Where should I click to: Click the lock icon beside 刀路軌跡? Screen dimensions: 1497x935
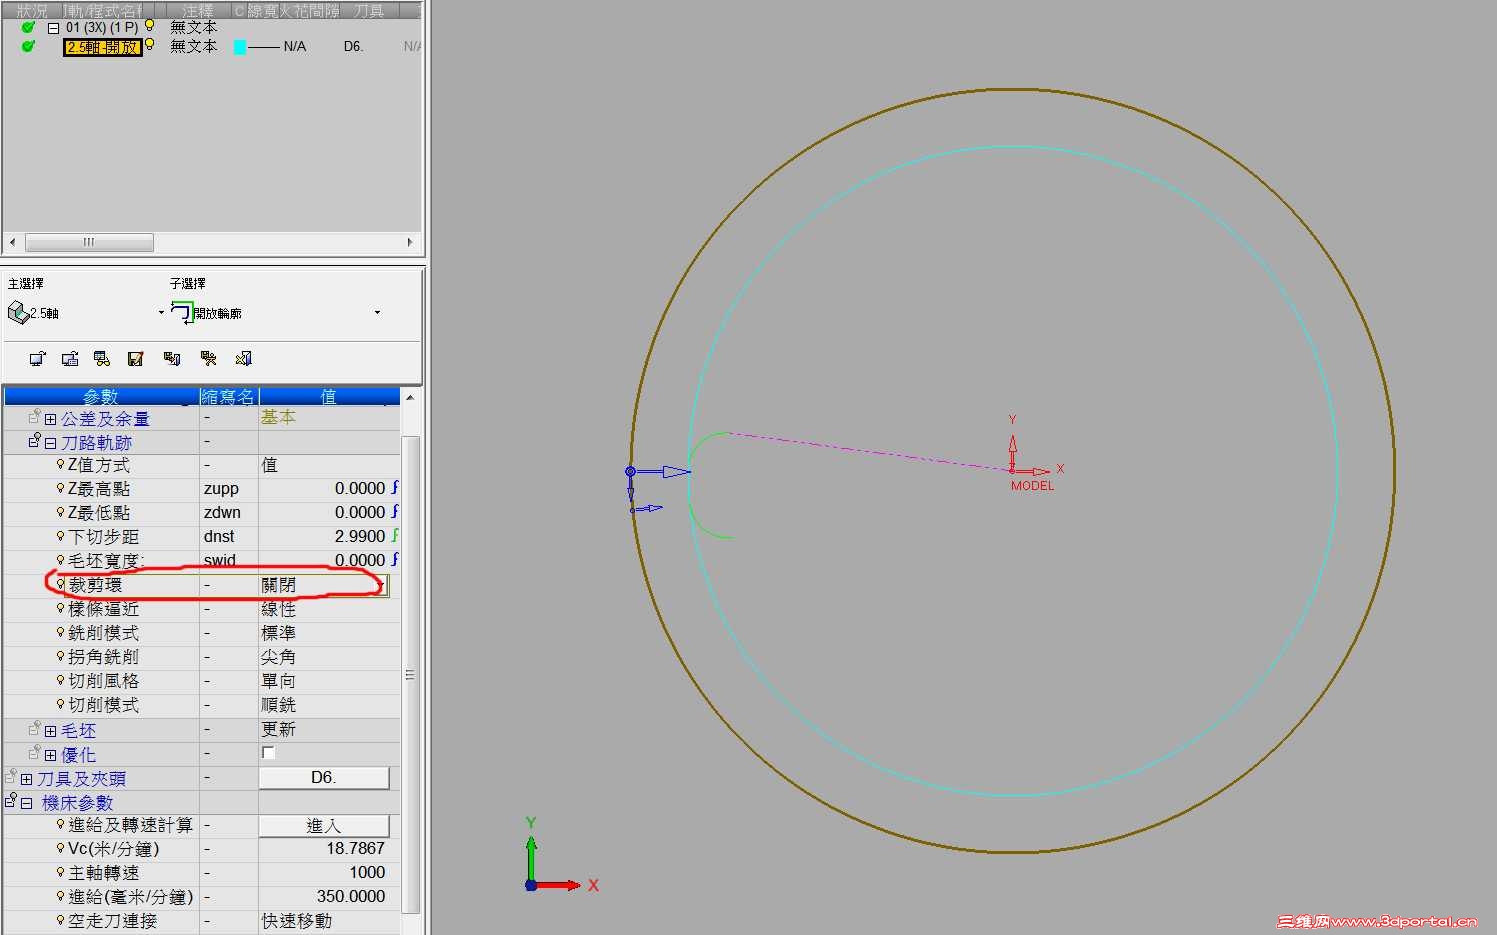pos(34,440)
